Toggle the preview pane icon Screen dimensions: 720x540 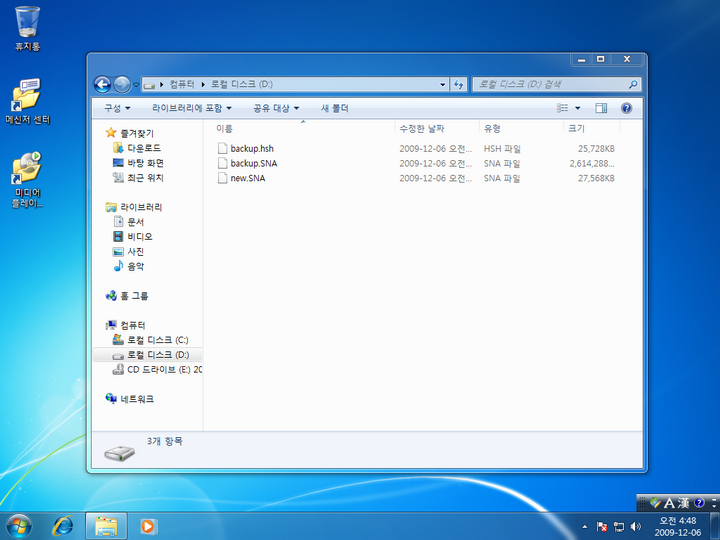pyautogui.click(x=601, y=108)
